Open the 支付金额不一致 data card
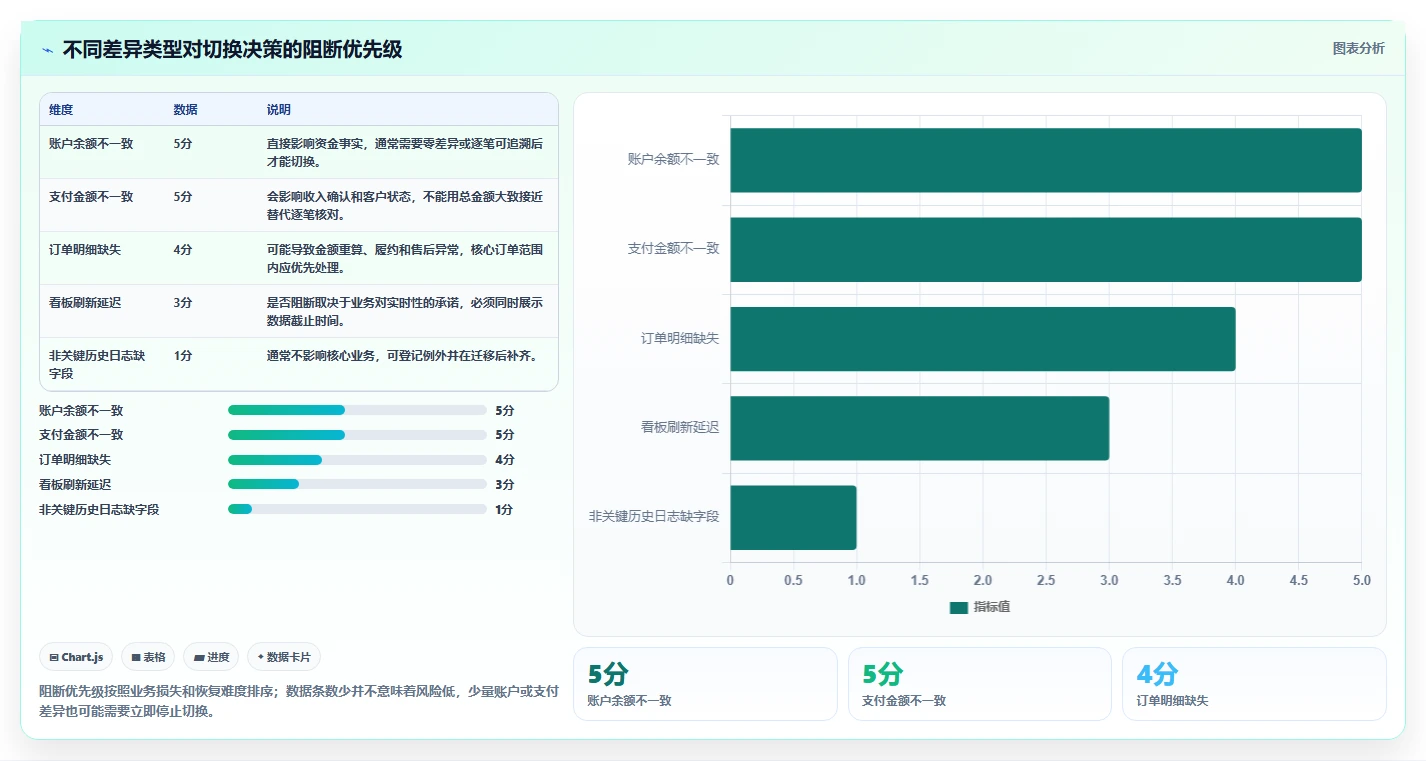 [x=980, y=684]
